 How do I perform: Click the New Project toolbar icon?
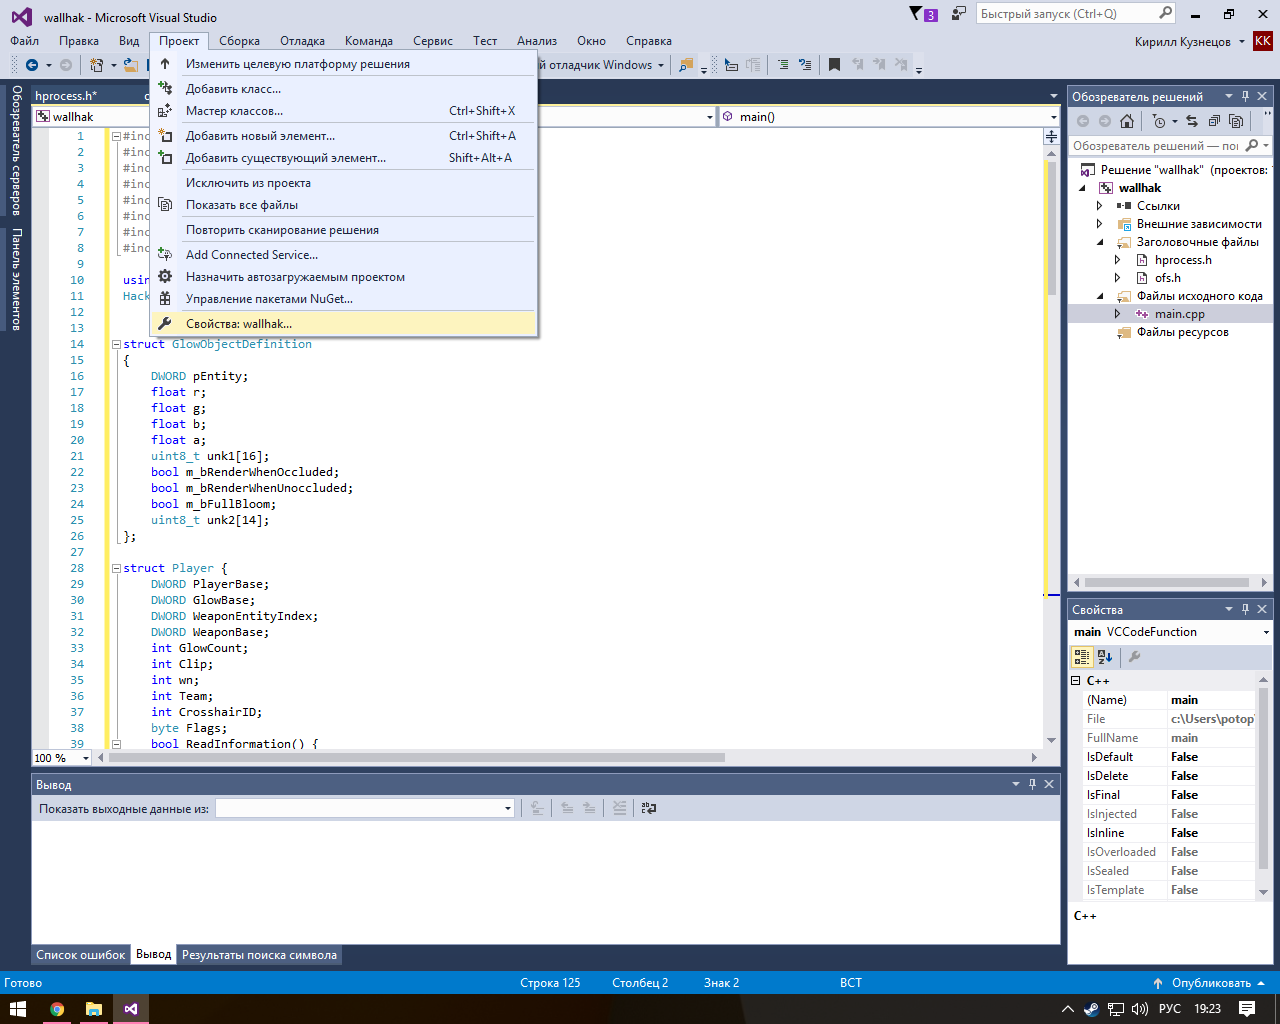click(x=97, y=65)
